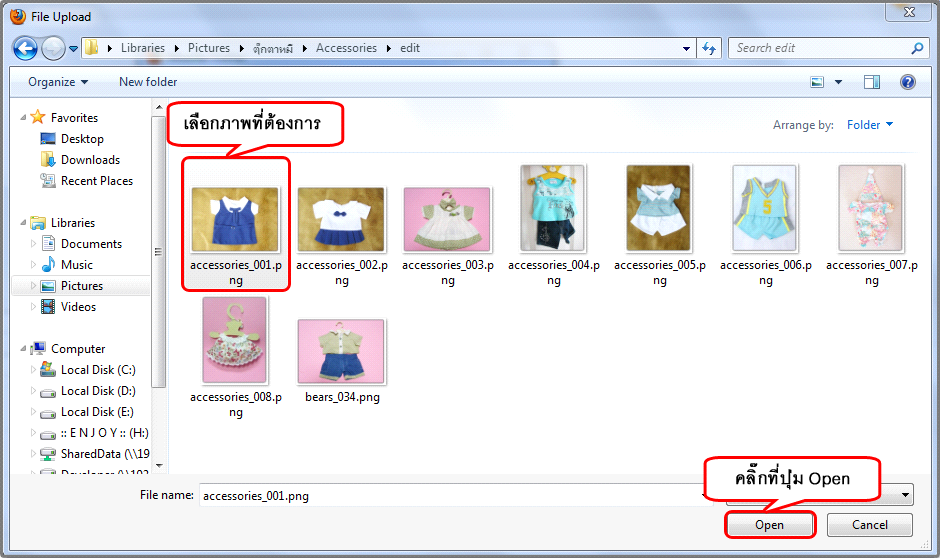Image resolution: width=940 pixels, height=558 pixels.
Task: Click the Music library icon
Action: coord(48,264)
